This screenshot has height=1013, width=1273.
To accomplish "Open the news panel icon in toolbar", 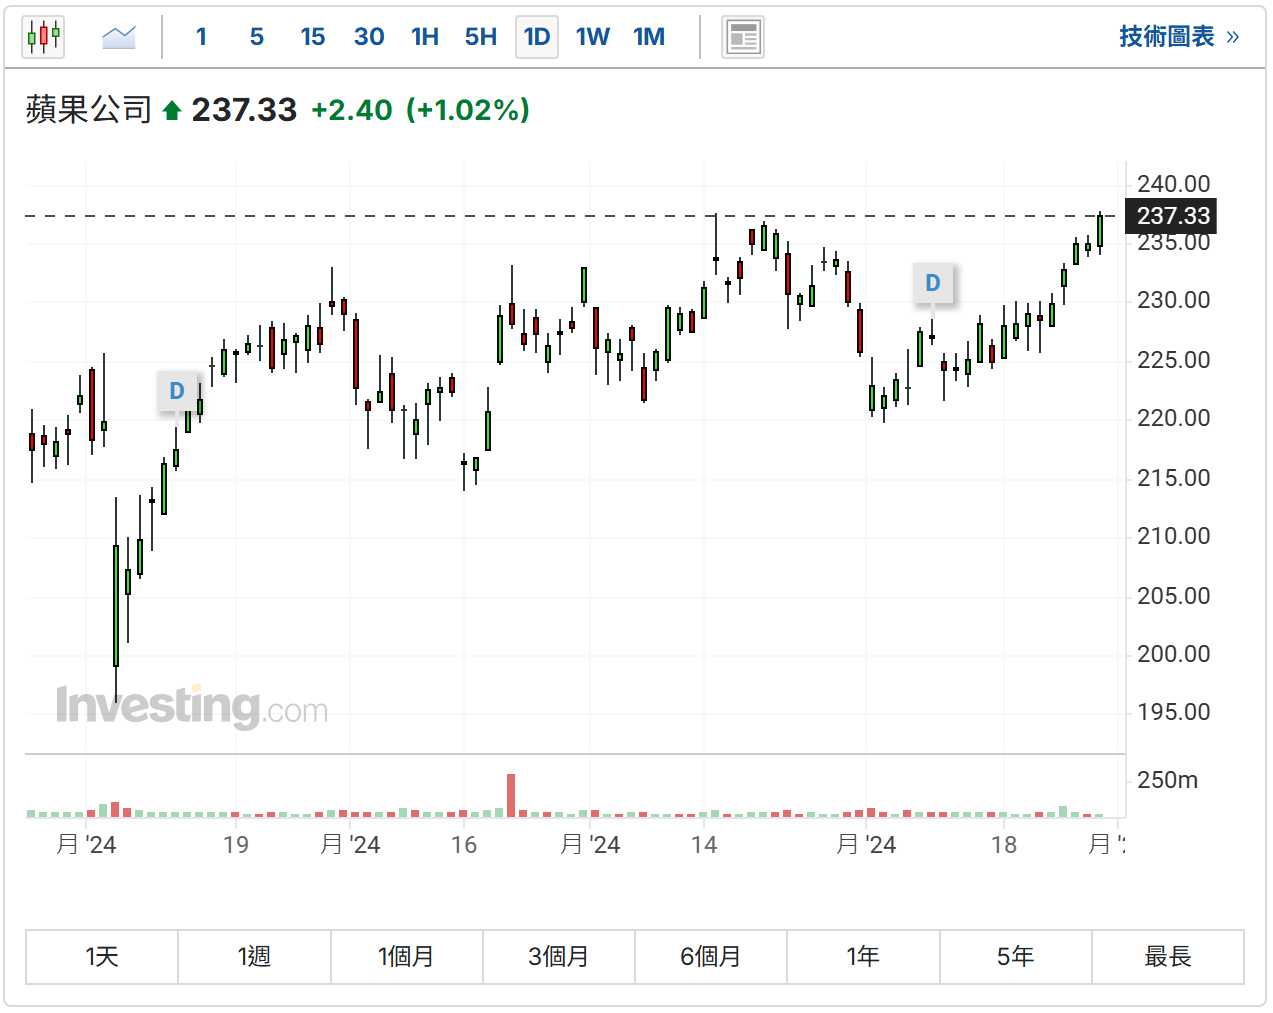I will coord(742,38).
